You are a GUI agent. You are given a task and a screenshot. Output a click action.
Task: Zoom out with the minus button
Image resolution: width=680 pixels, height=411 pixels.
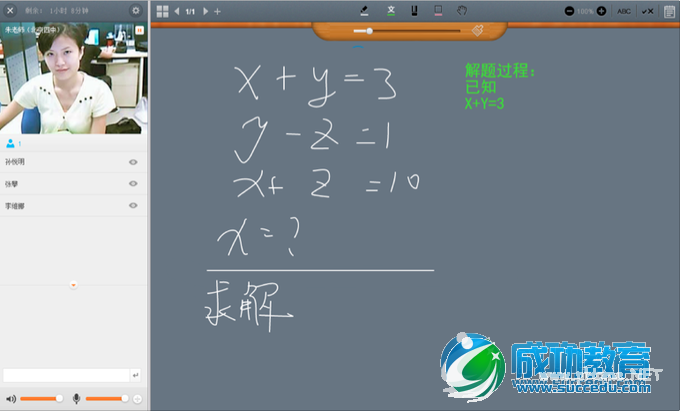click(x=569, y=11)
